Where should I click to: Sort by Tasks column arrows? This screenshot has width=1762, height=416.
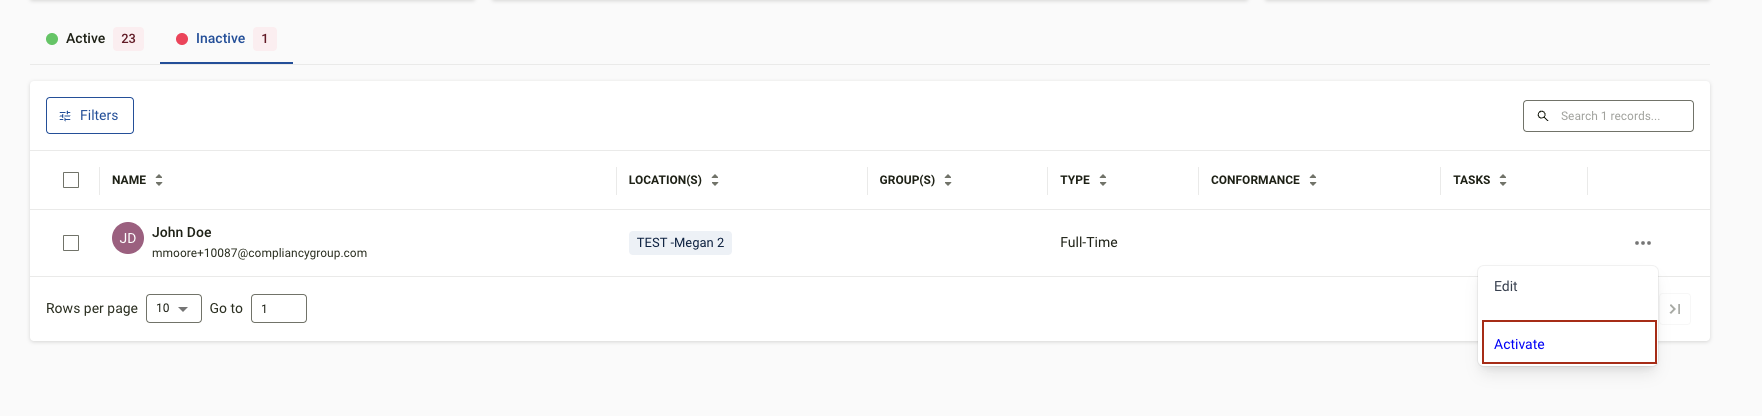tap(1503, 180)
